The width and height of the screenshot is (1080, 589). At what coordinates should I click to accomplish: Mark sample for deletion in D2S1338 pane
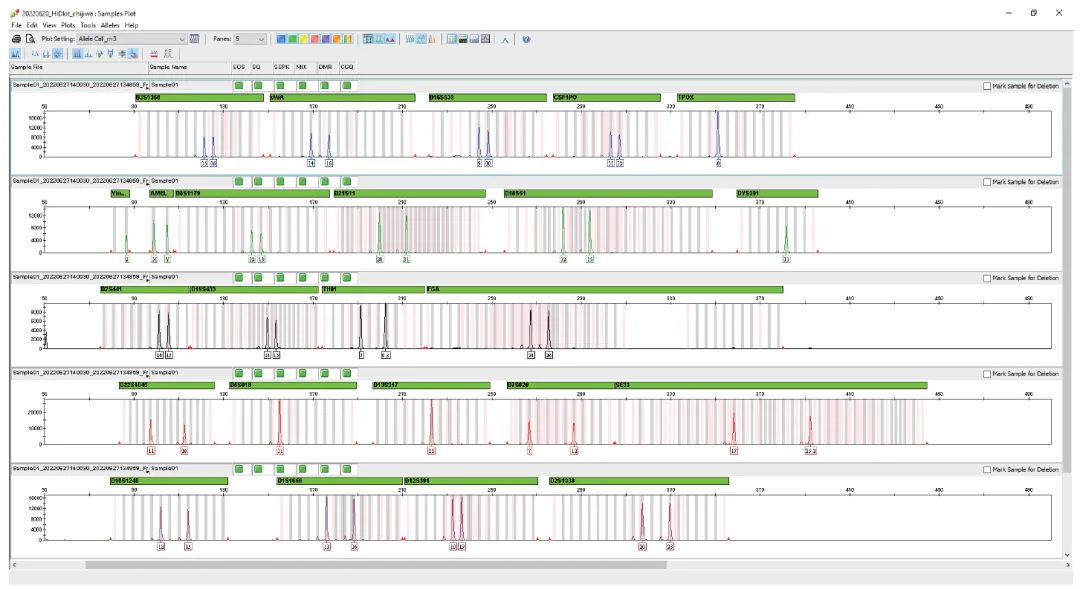click(x=987, y=469)
